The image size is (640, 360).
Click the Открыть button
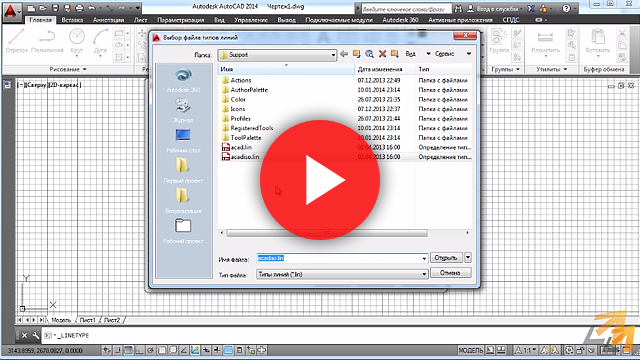[446, 258]
